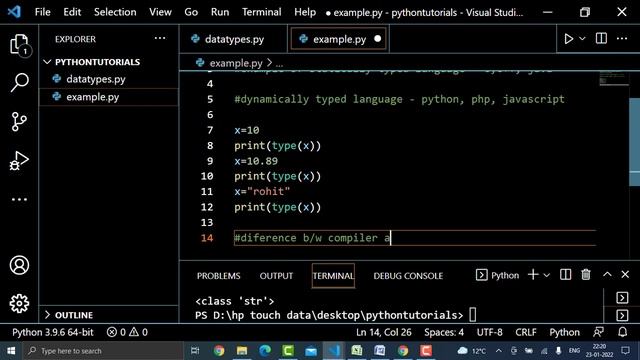The height and width of the screenshot is (360, 640).
Task: Select the example.py editor tab
Action: pyautogui.click(x=338, y=39)
